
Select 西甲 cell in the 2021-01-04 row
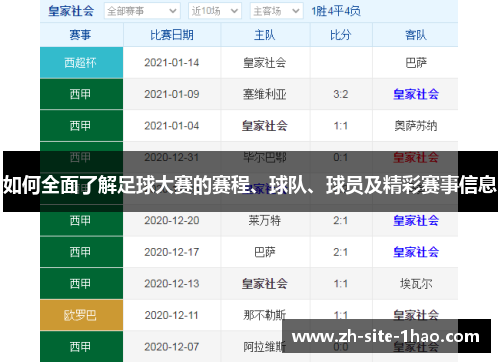click(81, 126)
